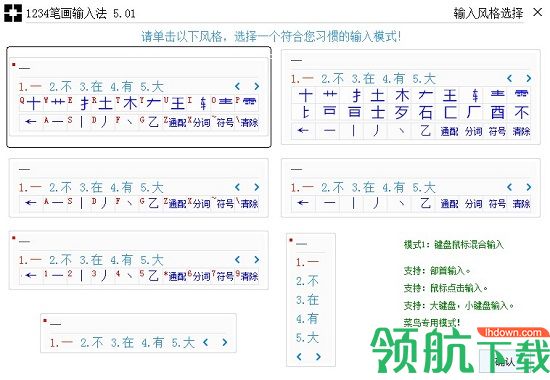Click the 支持: 鼠标点击输入 line
This screenshot has width=550, height=380.
click(445, 288)
